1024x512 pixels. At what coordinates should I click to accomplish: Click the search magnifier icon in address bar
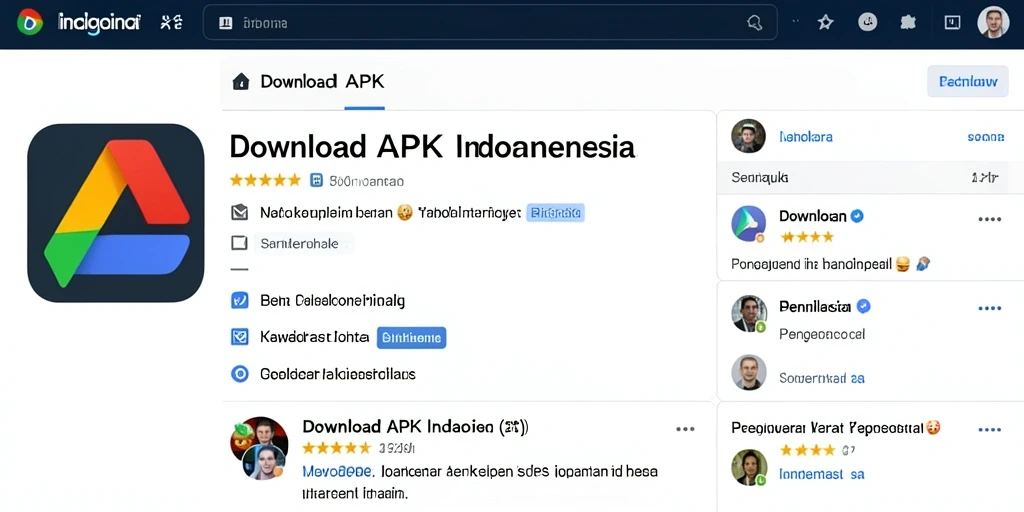click(x=754, y=24)
